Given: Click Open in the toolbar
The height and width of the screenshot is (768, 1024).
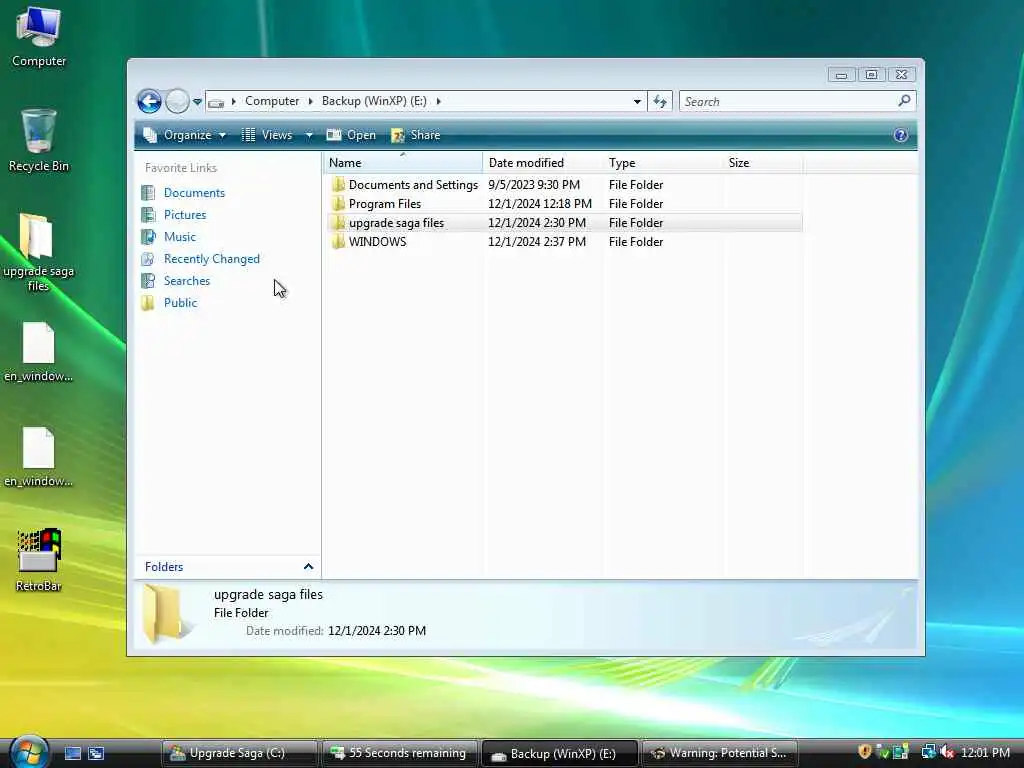Looking at the screenshot, I should [x=351, y=135].
